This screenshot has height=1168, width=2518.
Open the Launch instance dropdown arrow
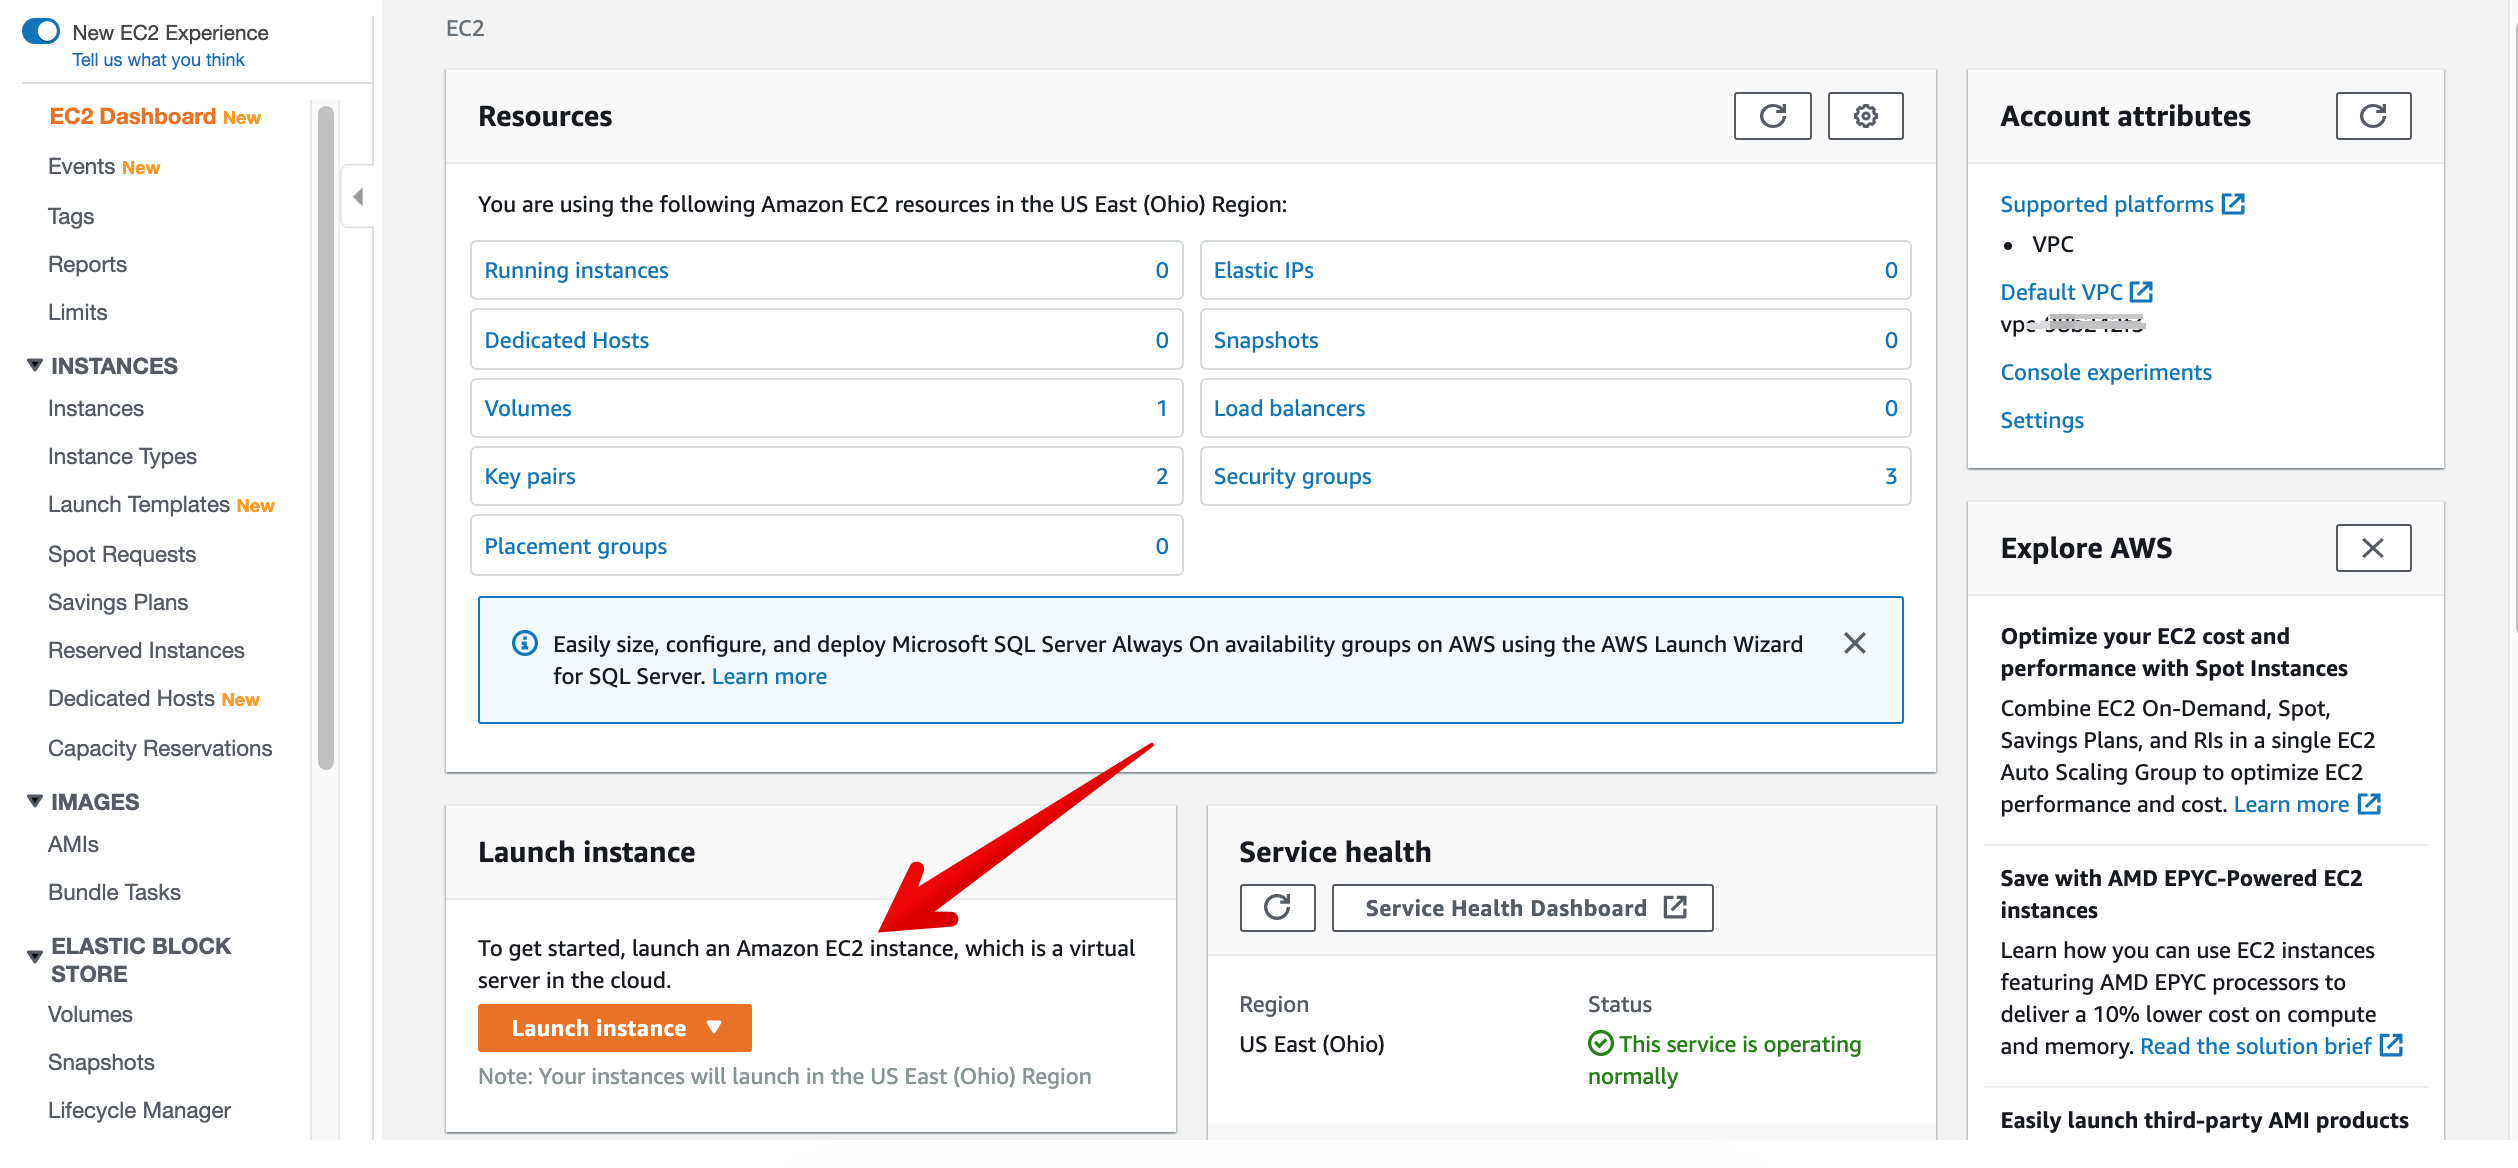pyautogui.click(x=714, y=1027)
